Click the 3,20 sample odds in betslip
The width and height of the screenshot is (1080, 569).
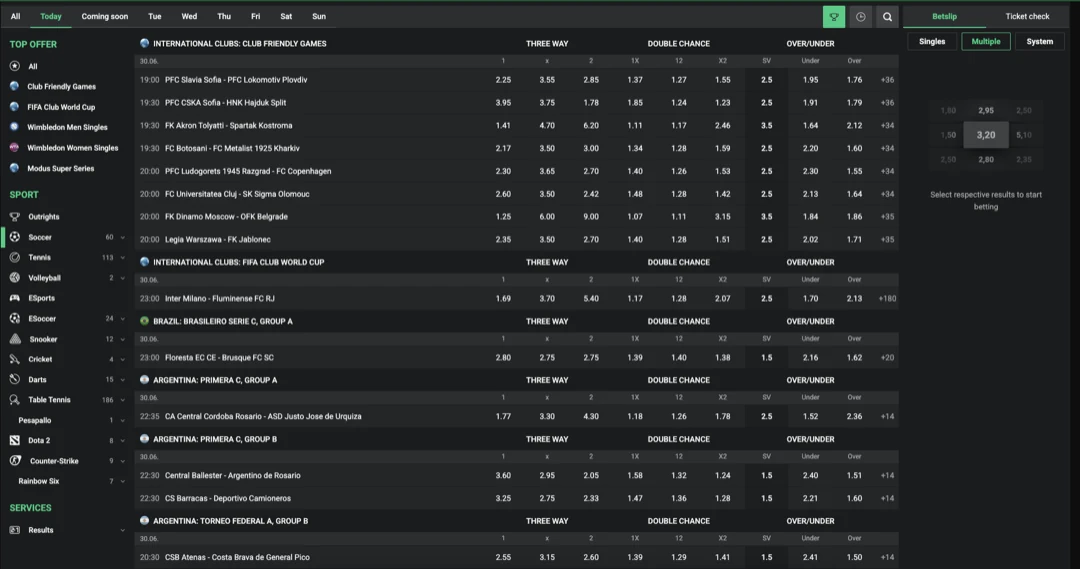pos(986,135)
